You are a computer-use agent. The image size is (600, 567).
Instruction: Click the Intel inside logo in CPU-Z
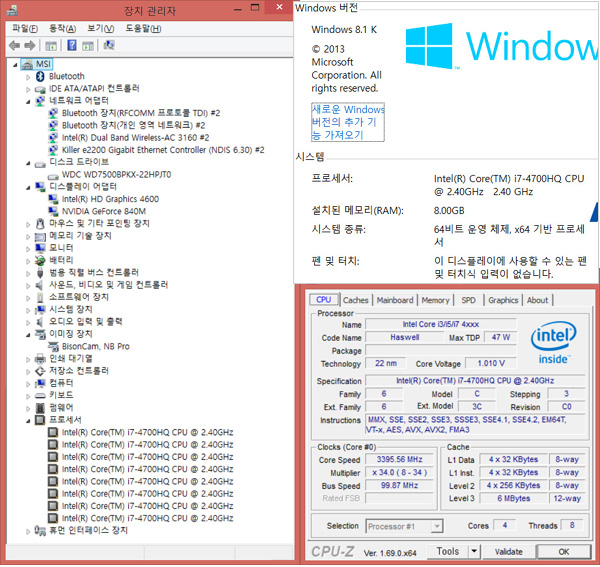[x=553, y=342]
